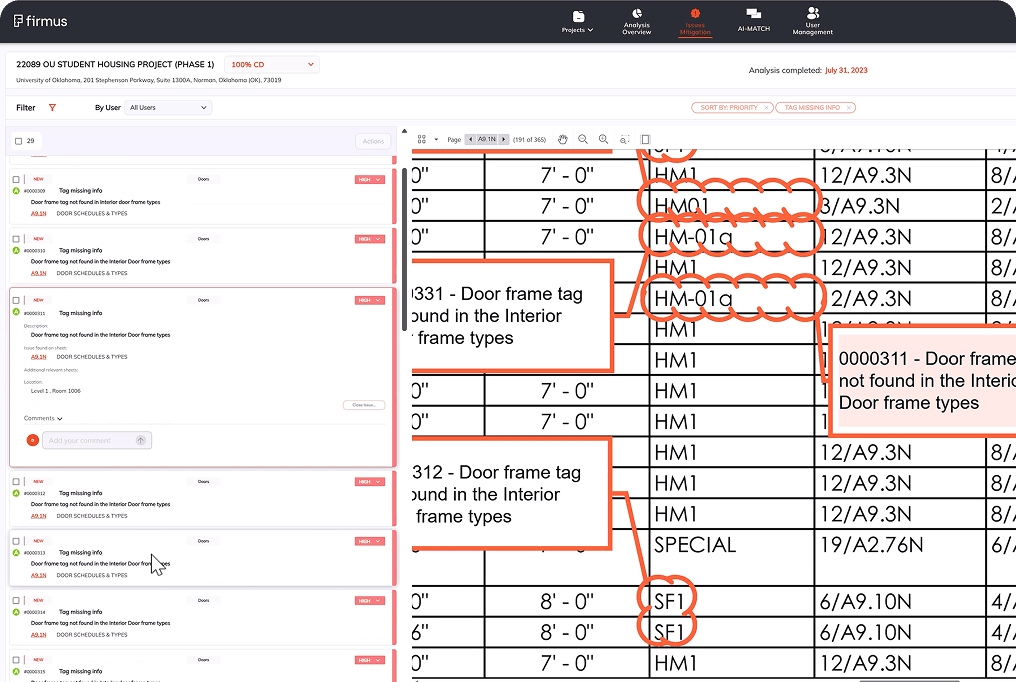Check the checkbox on issue #0000309

tap(15, 179)
